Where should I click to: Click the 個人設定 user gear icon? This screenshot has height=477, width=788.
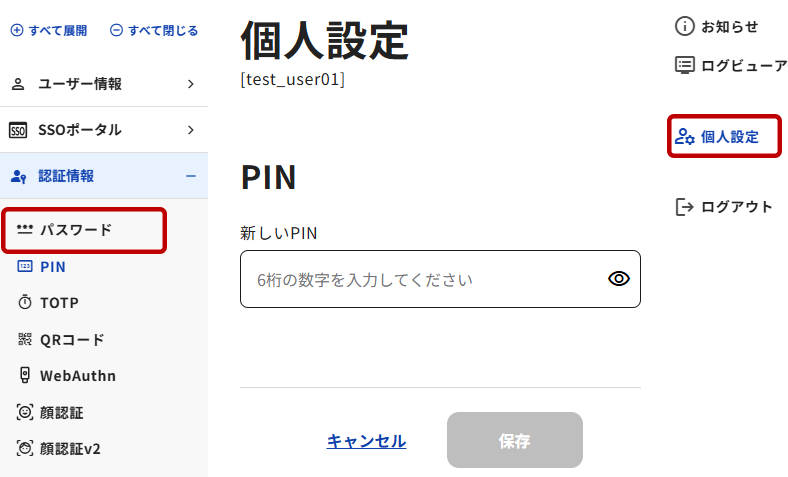pos(685,137)
